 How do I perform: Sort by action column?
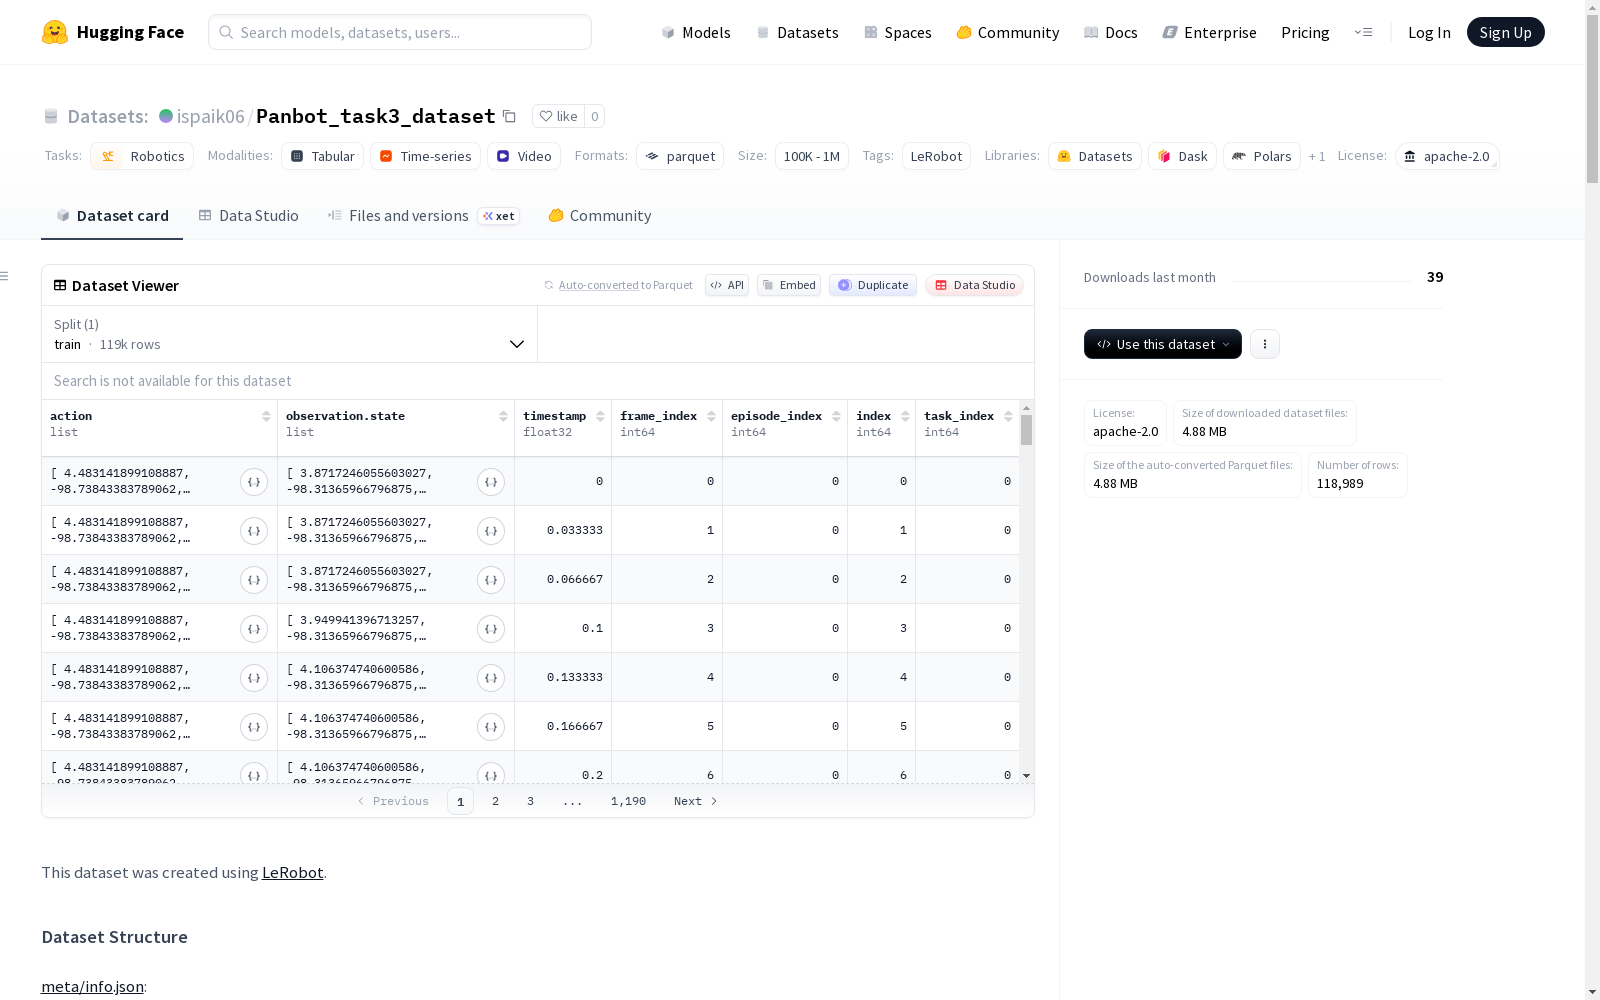click(x=266, y=416)
